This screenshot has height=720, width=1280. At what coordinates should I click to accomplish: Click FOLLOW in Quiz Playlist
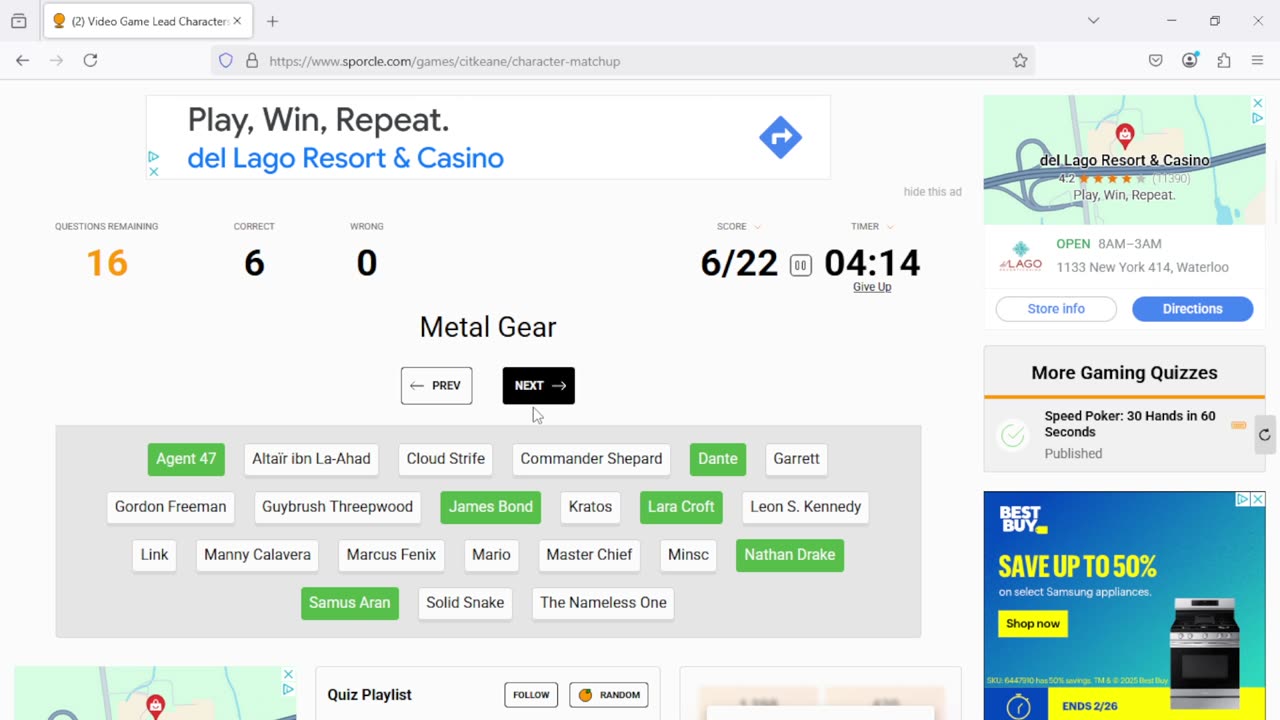(531, 695)
